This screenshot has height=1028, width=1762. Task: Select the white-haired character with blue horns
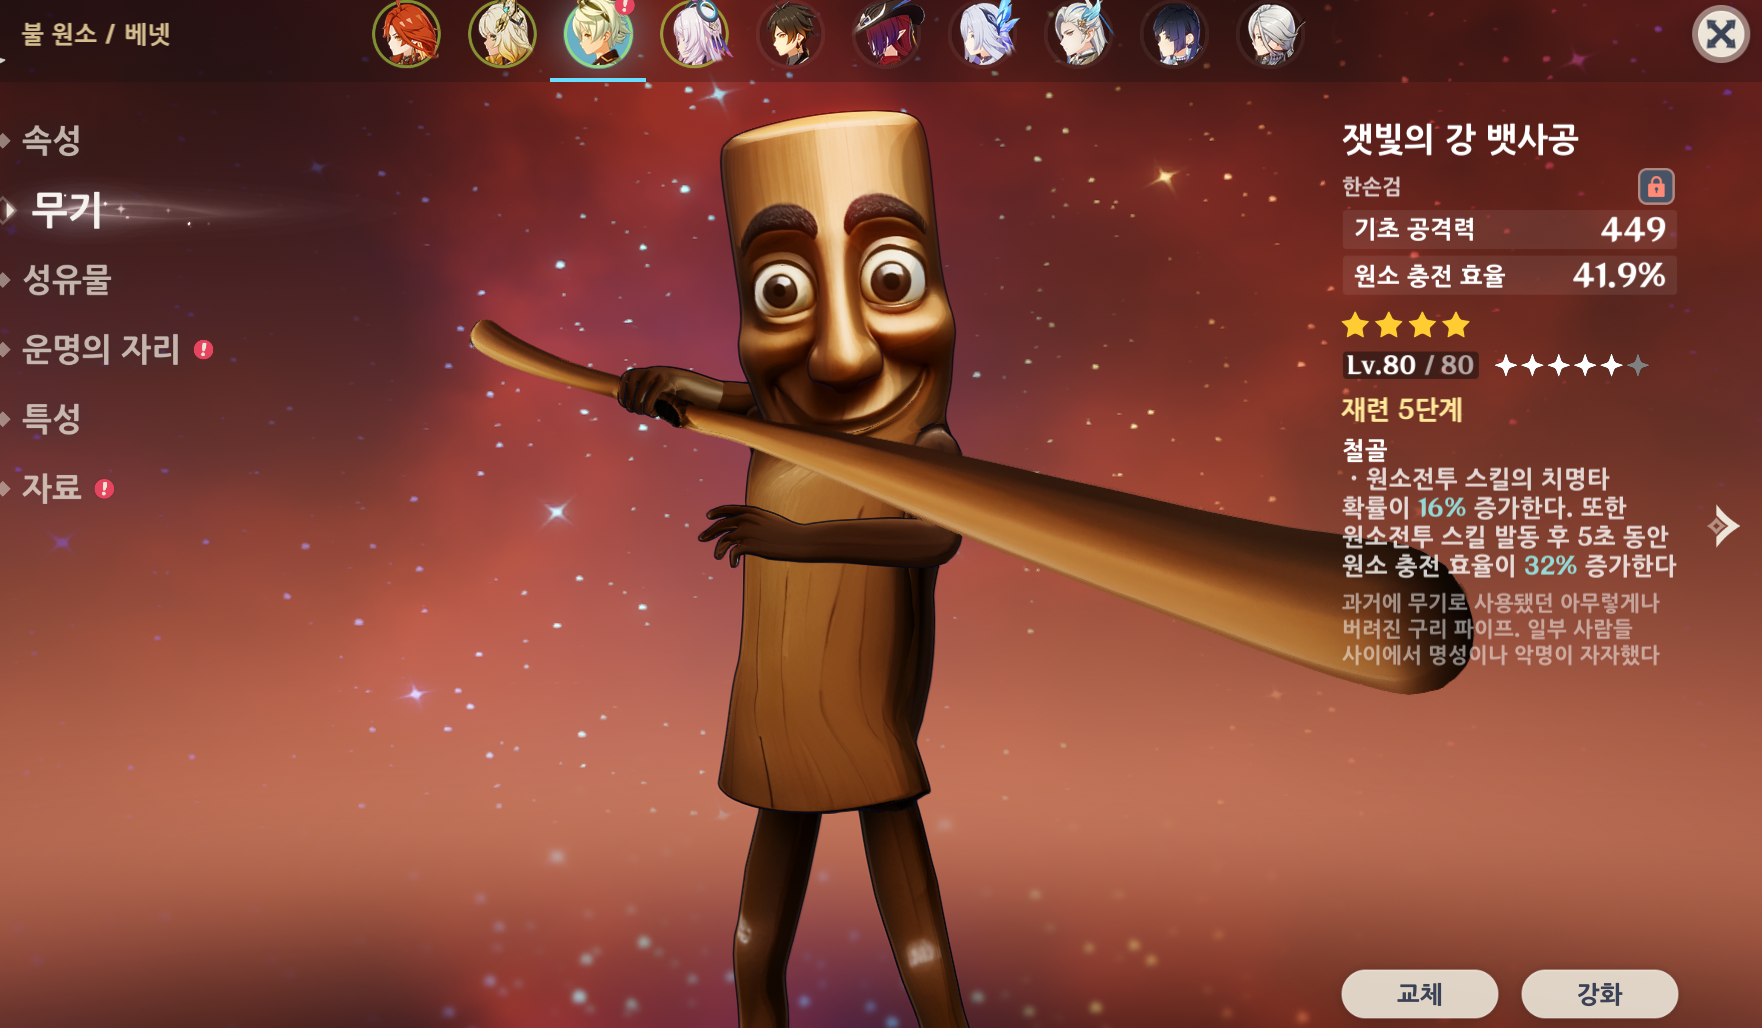click(x=1079, y=34)
